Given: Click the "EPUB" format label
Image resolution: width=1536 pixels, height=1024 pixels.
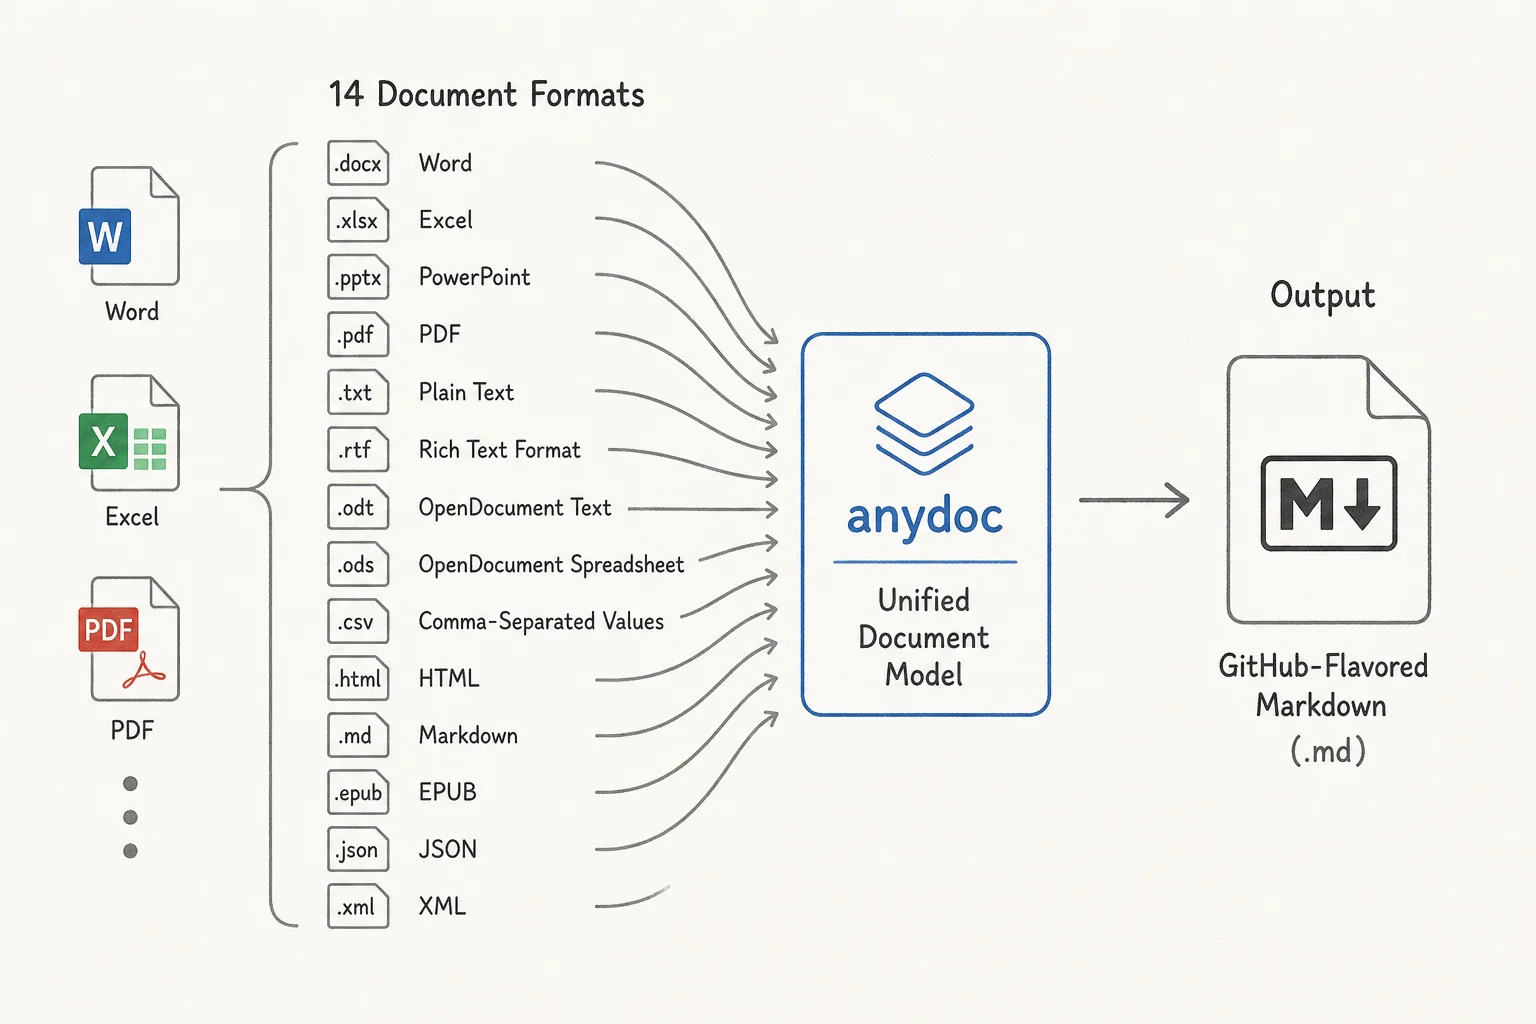Looking at the screenshot, I should [447, 792].
